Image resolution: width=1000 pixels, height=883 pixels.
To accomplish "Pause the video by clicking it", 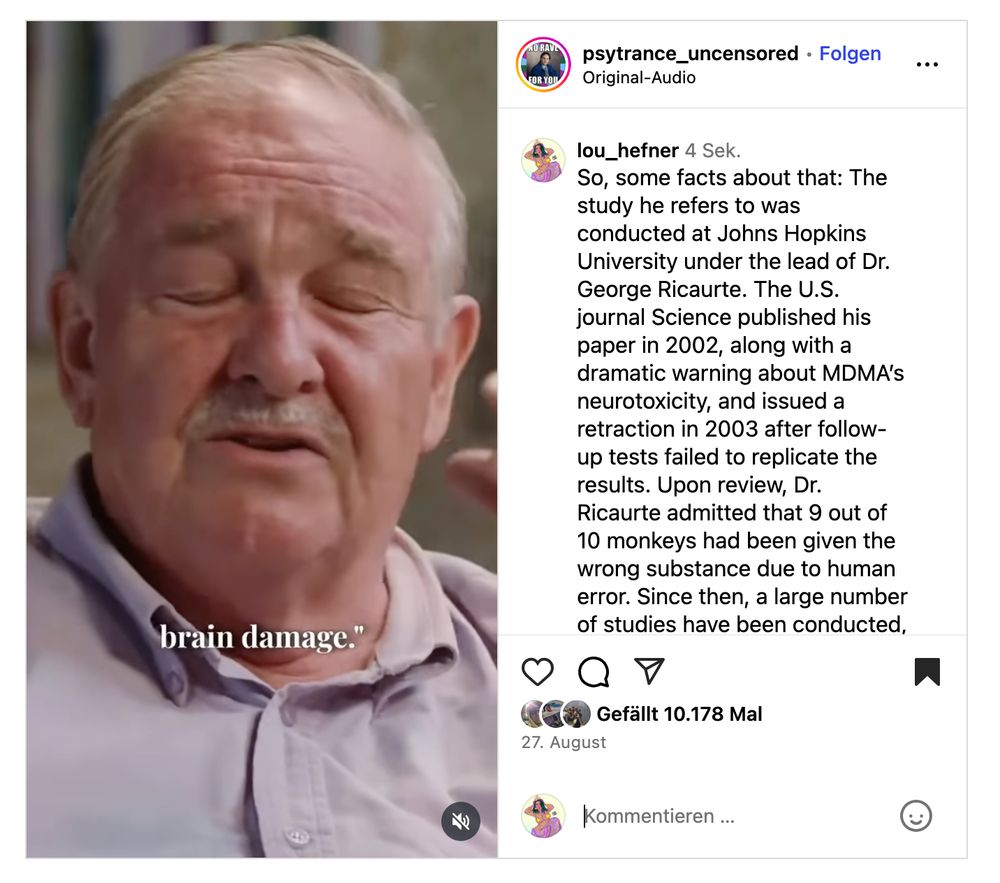I will [261, 439].
